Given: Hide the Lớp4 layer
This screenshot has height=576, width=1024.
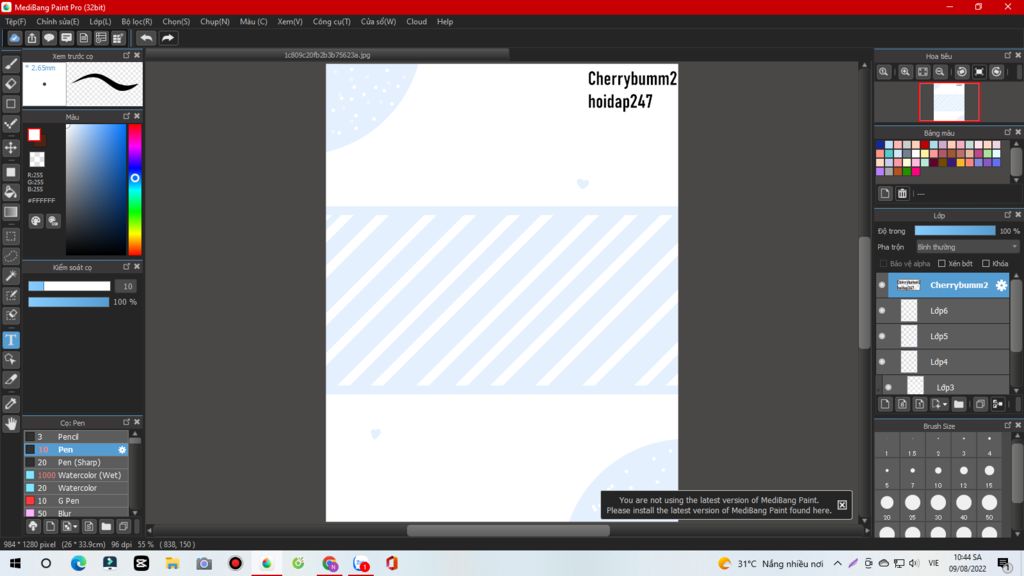Looking at the screenshot, I should [x=882, y=361].
